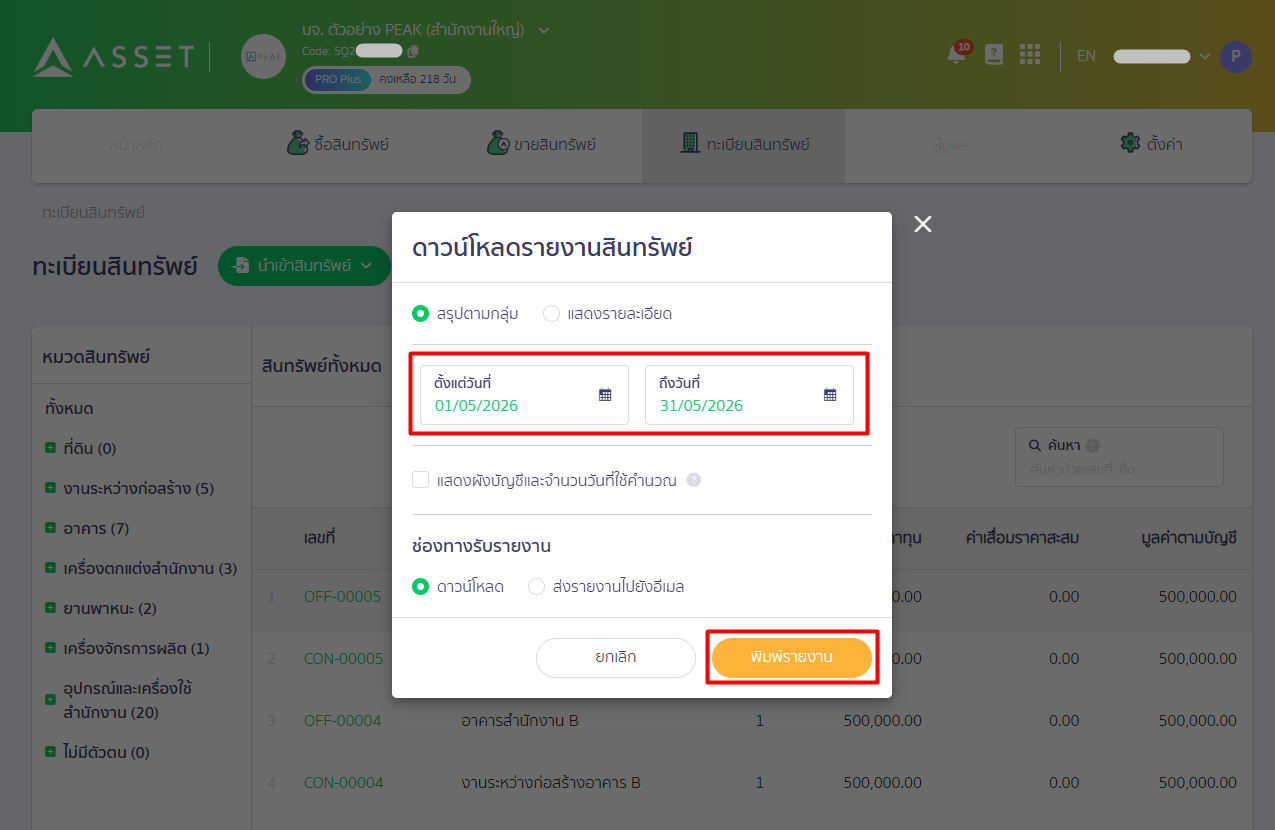
Task: Expand the ไม่มีตัวตน (0) category
Action: point(50,752)
